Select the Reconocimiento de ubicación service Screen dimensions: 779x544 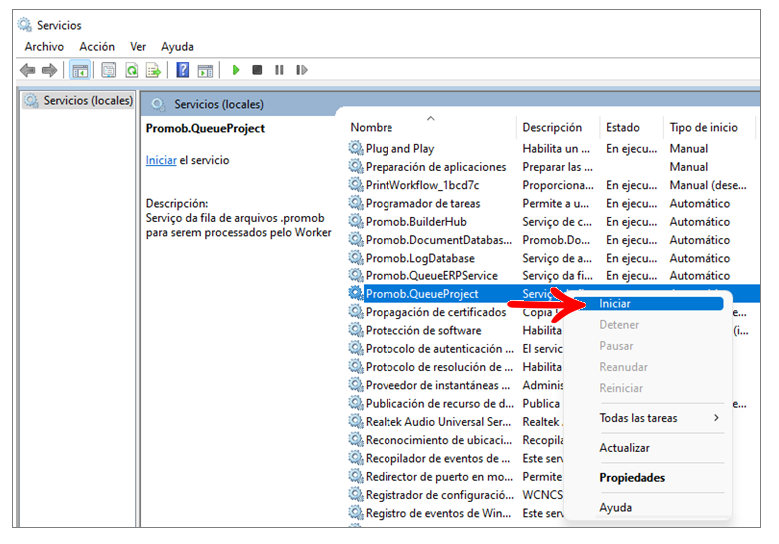pos(439,440)
